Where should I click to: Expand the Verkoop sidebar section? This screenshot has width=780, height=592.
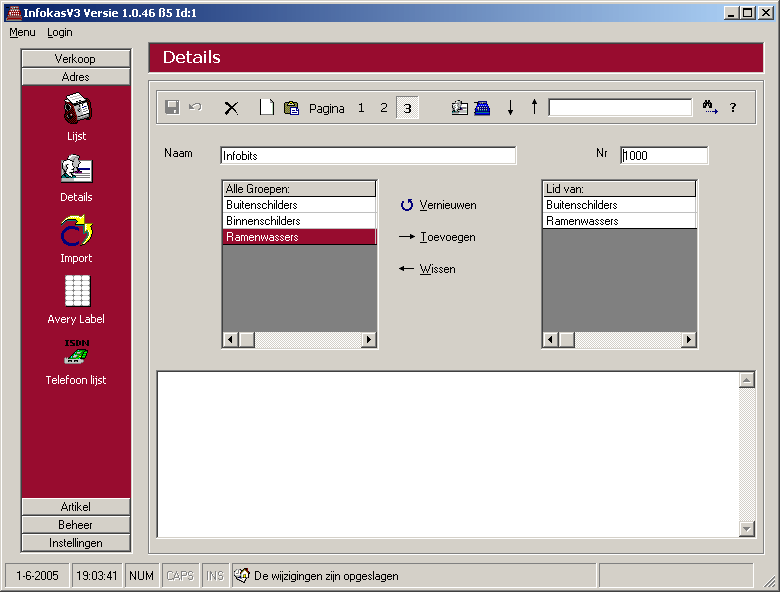click(76, 59)
